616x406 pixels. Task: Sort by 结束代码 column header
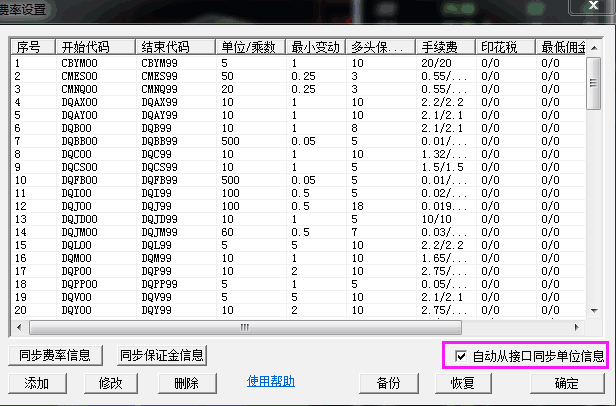tap(175, 47)
